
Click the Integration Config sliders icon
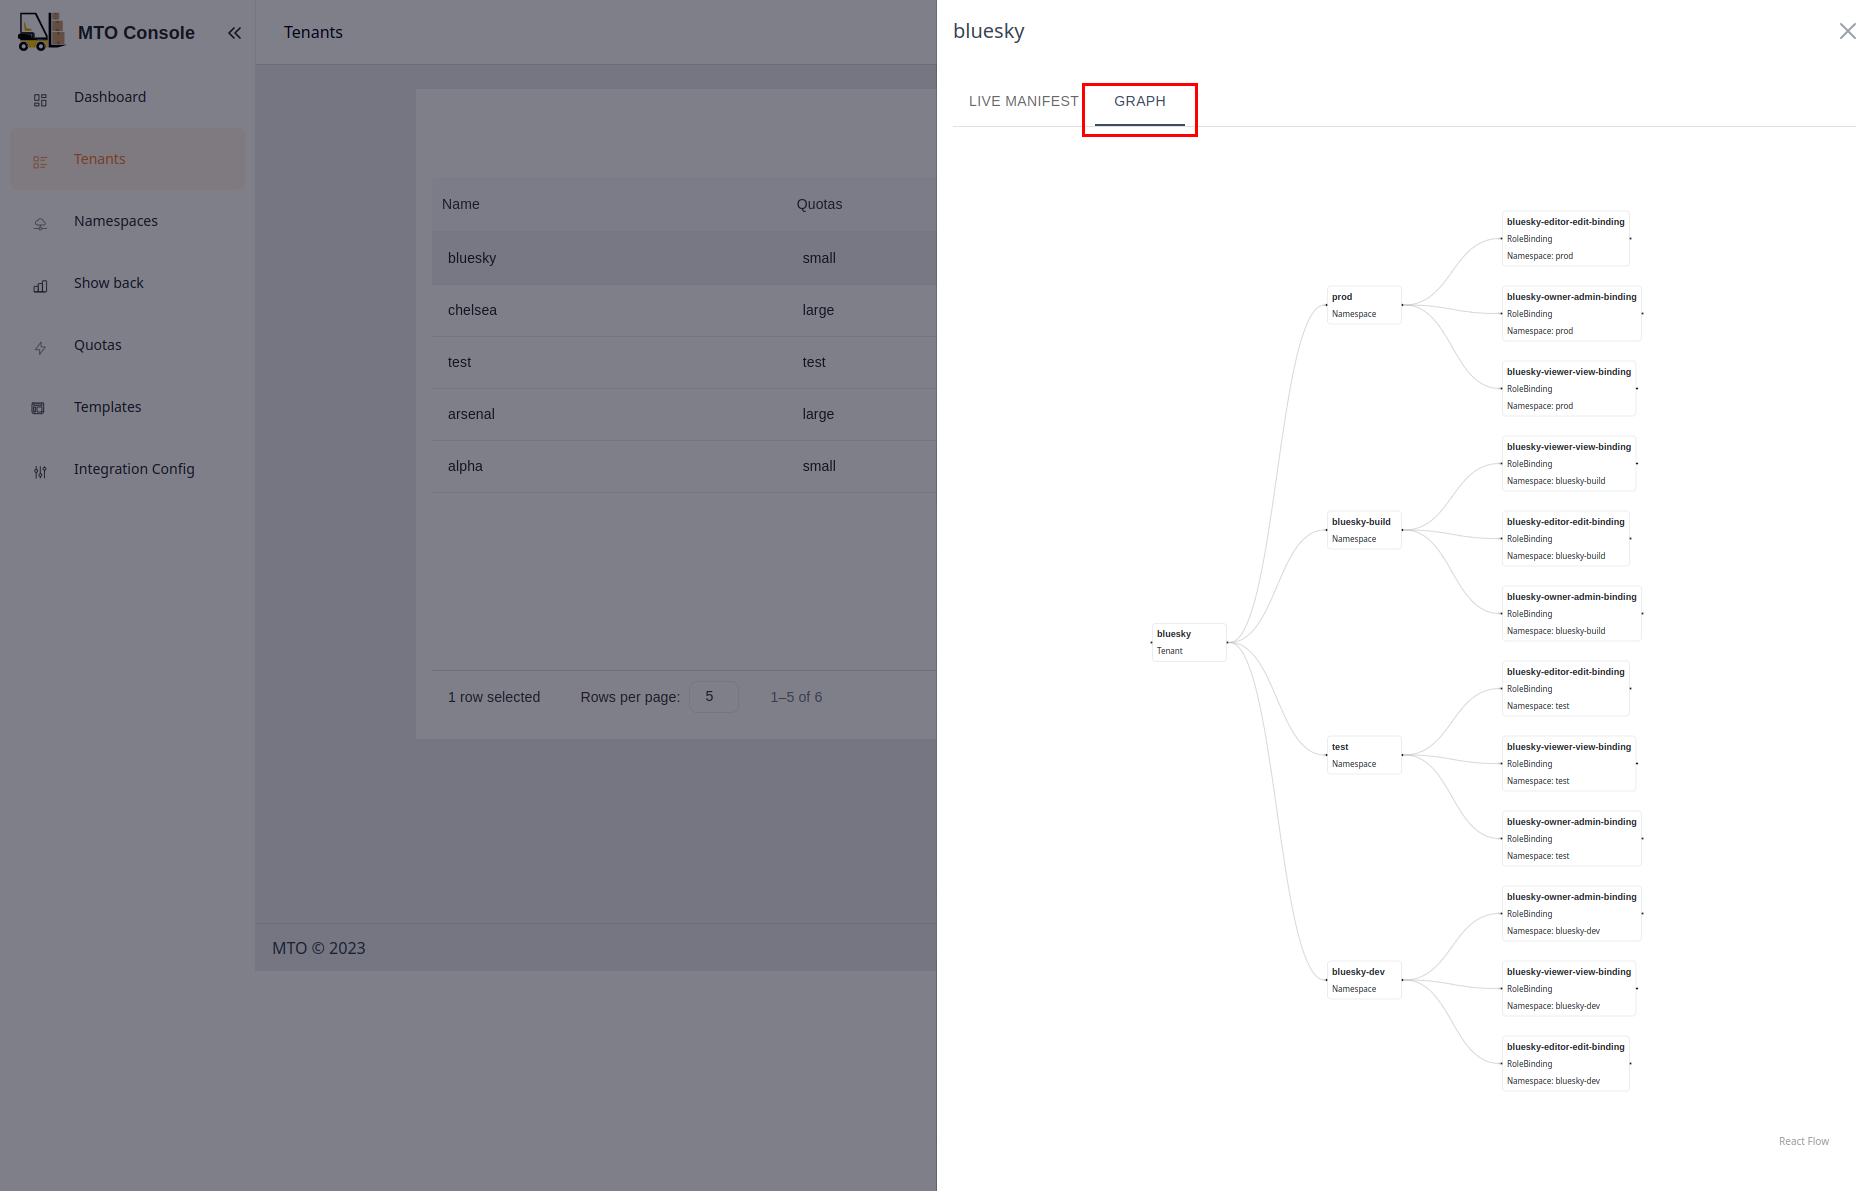[40, 471]
